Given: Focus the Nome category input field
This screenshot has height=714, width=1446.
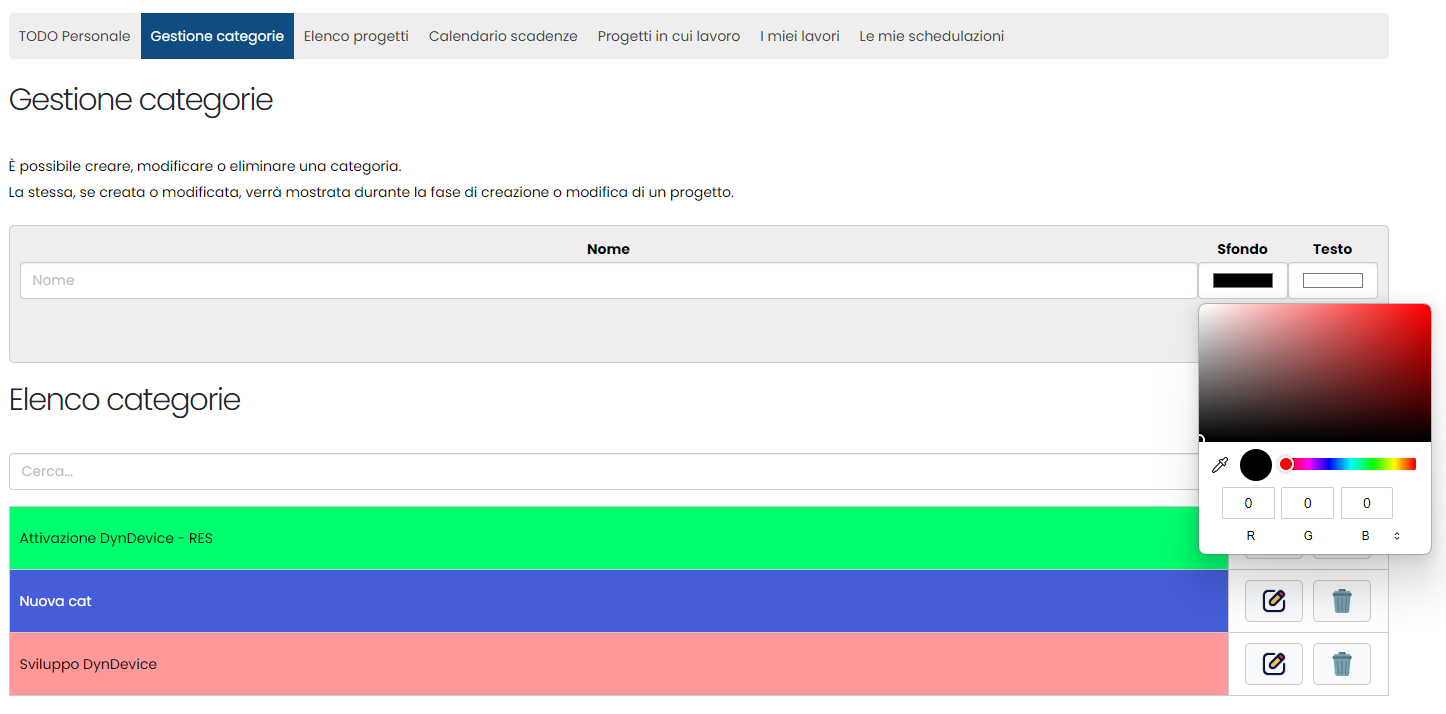Looking at the screenshot, I should [x=608, y=281].
